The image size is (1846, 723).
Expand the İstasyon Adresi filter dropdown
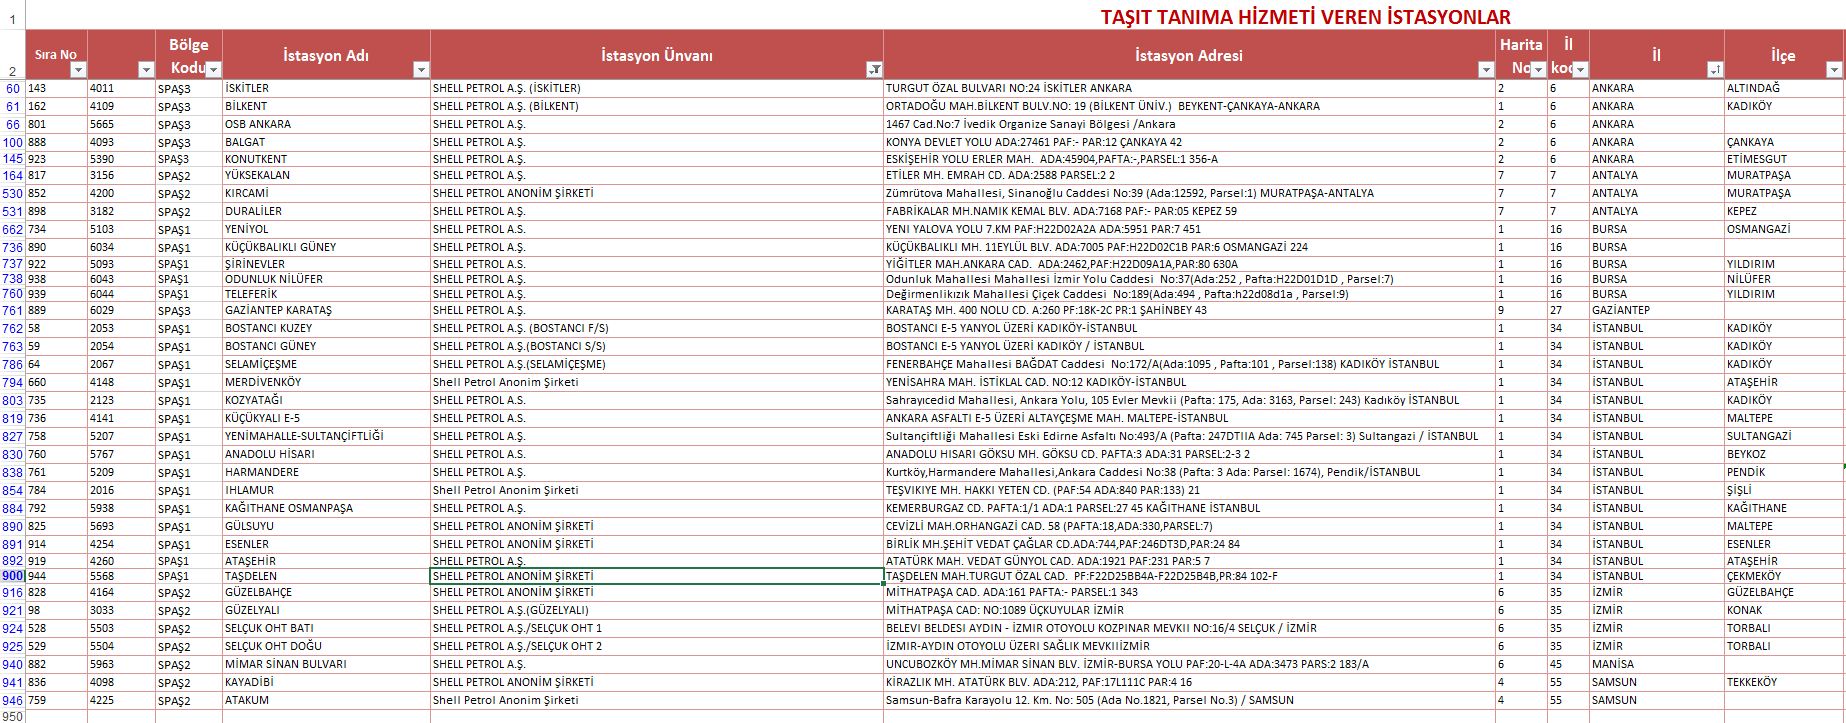coord(1486,69)
